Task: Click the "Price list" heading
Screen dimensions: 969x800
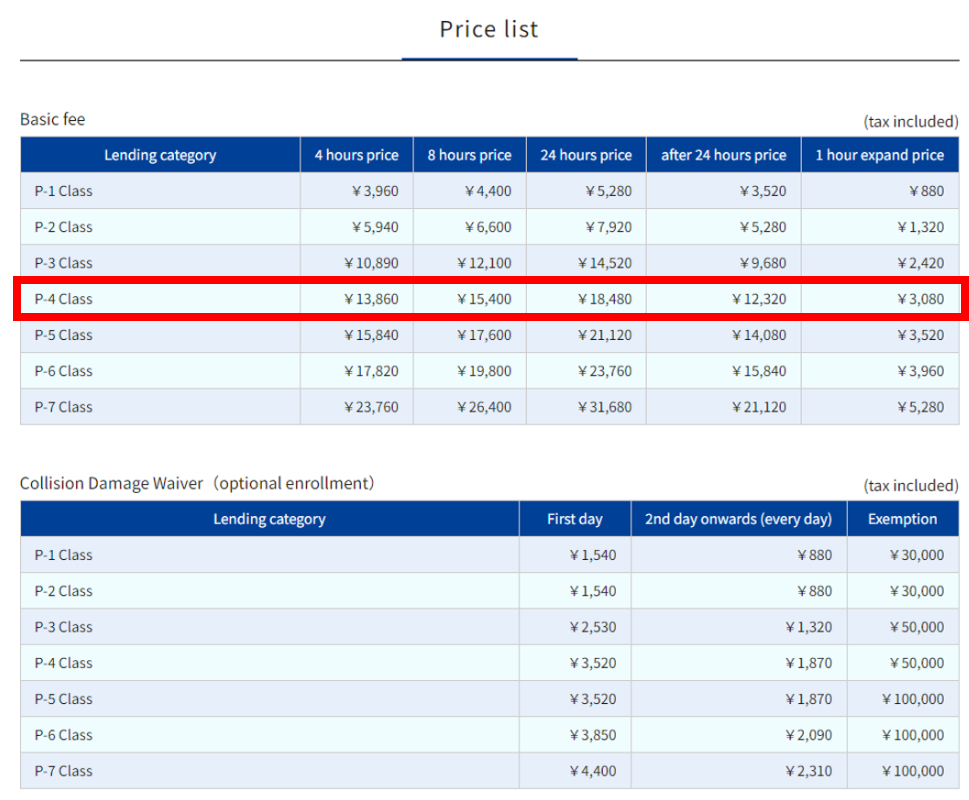Action: pos(489,29)
